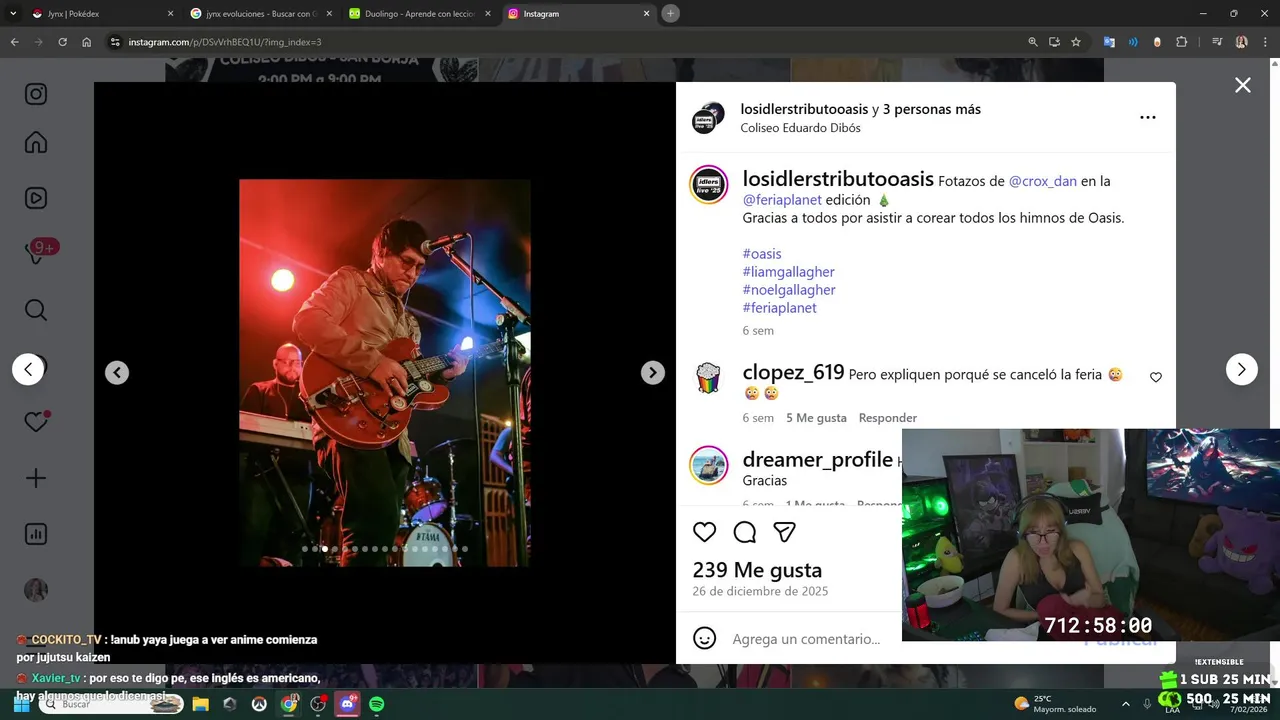Open Discord from the taskbar
This screenshot has width=1280, height=720.
pos(347,704)
